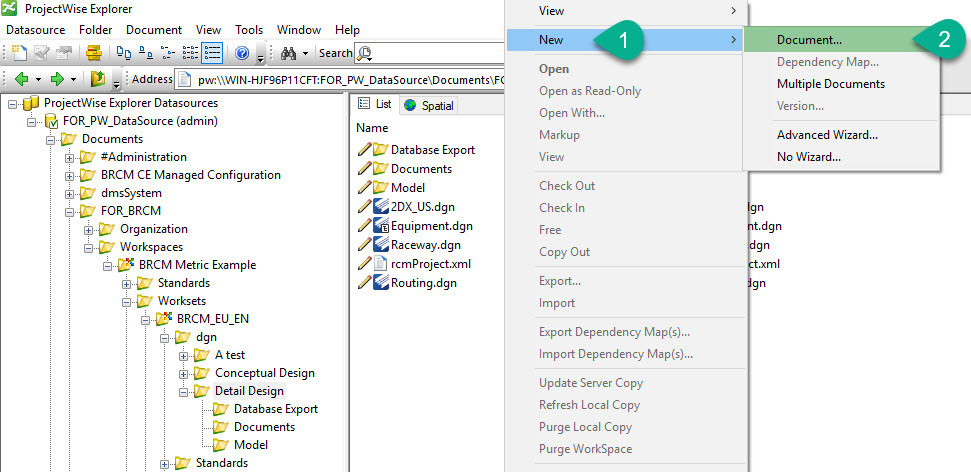Open View submenu in context menu

tap(624, 11)
